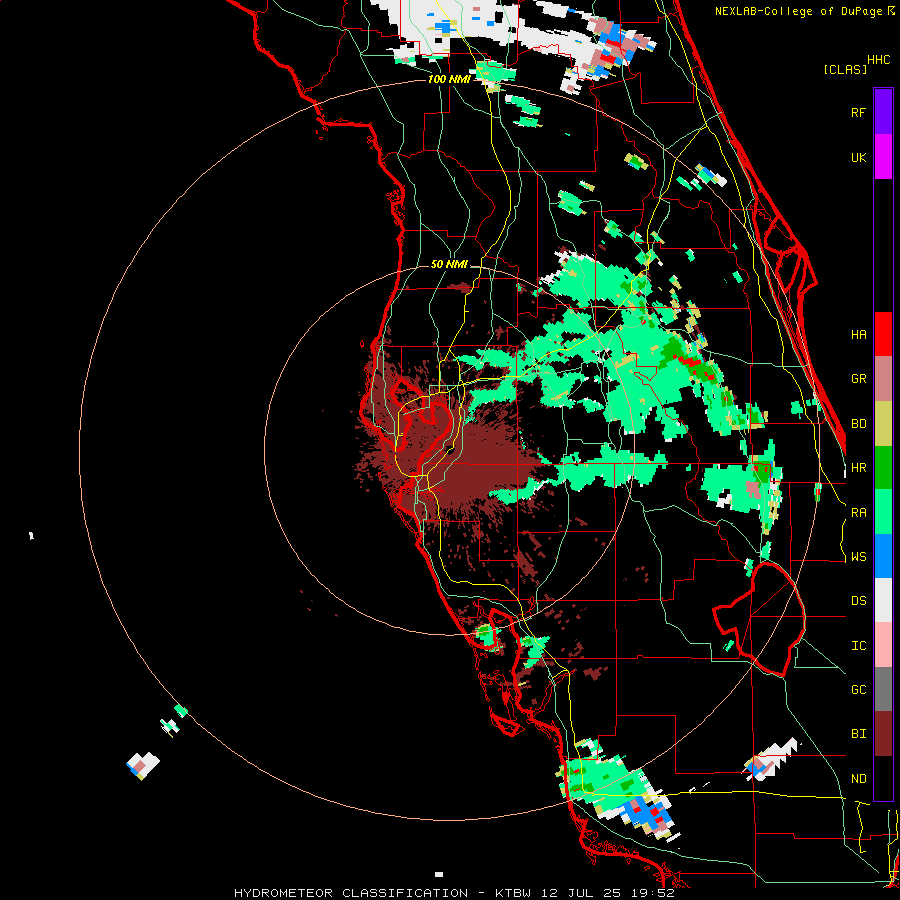Click the GR dusty pink legend swatch
The width and height of the screenshot is (900, 900).
(883, 379)
